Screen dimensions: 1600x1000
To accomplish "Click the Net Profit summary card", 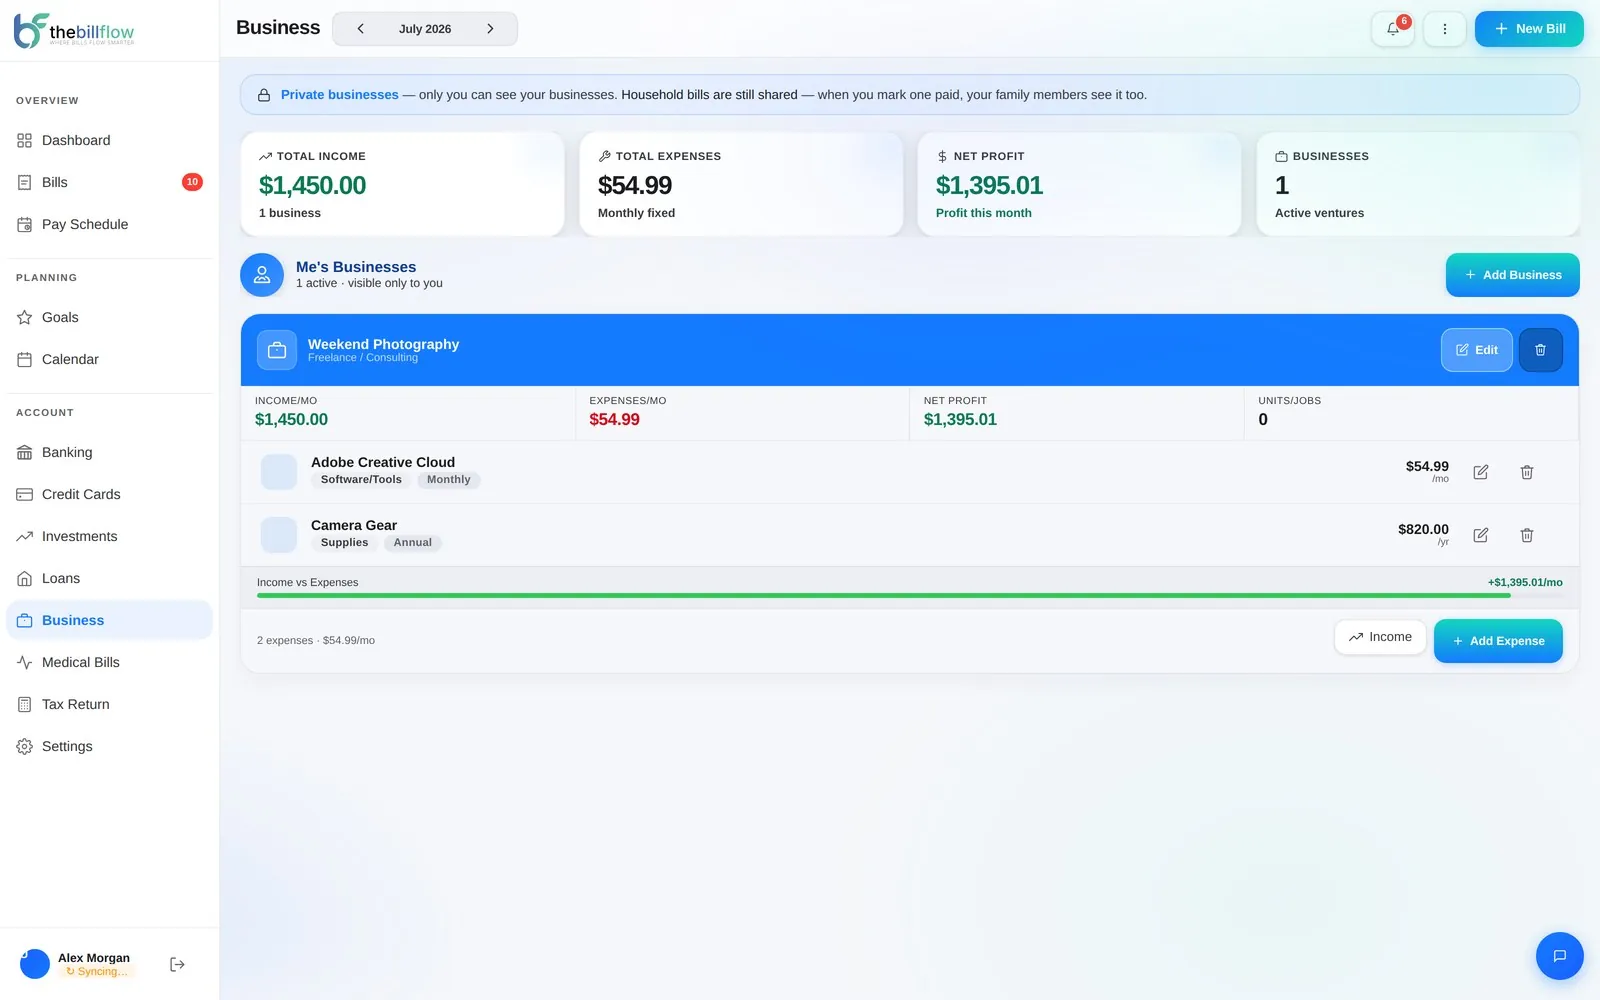I will coord(1079,185).
